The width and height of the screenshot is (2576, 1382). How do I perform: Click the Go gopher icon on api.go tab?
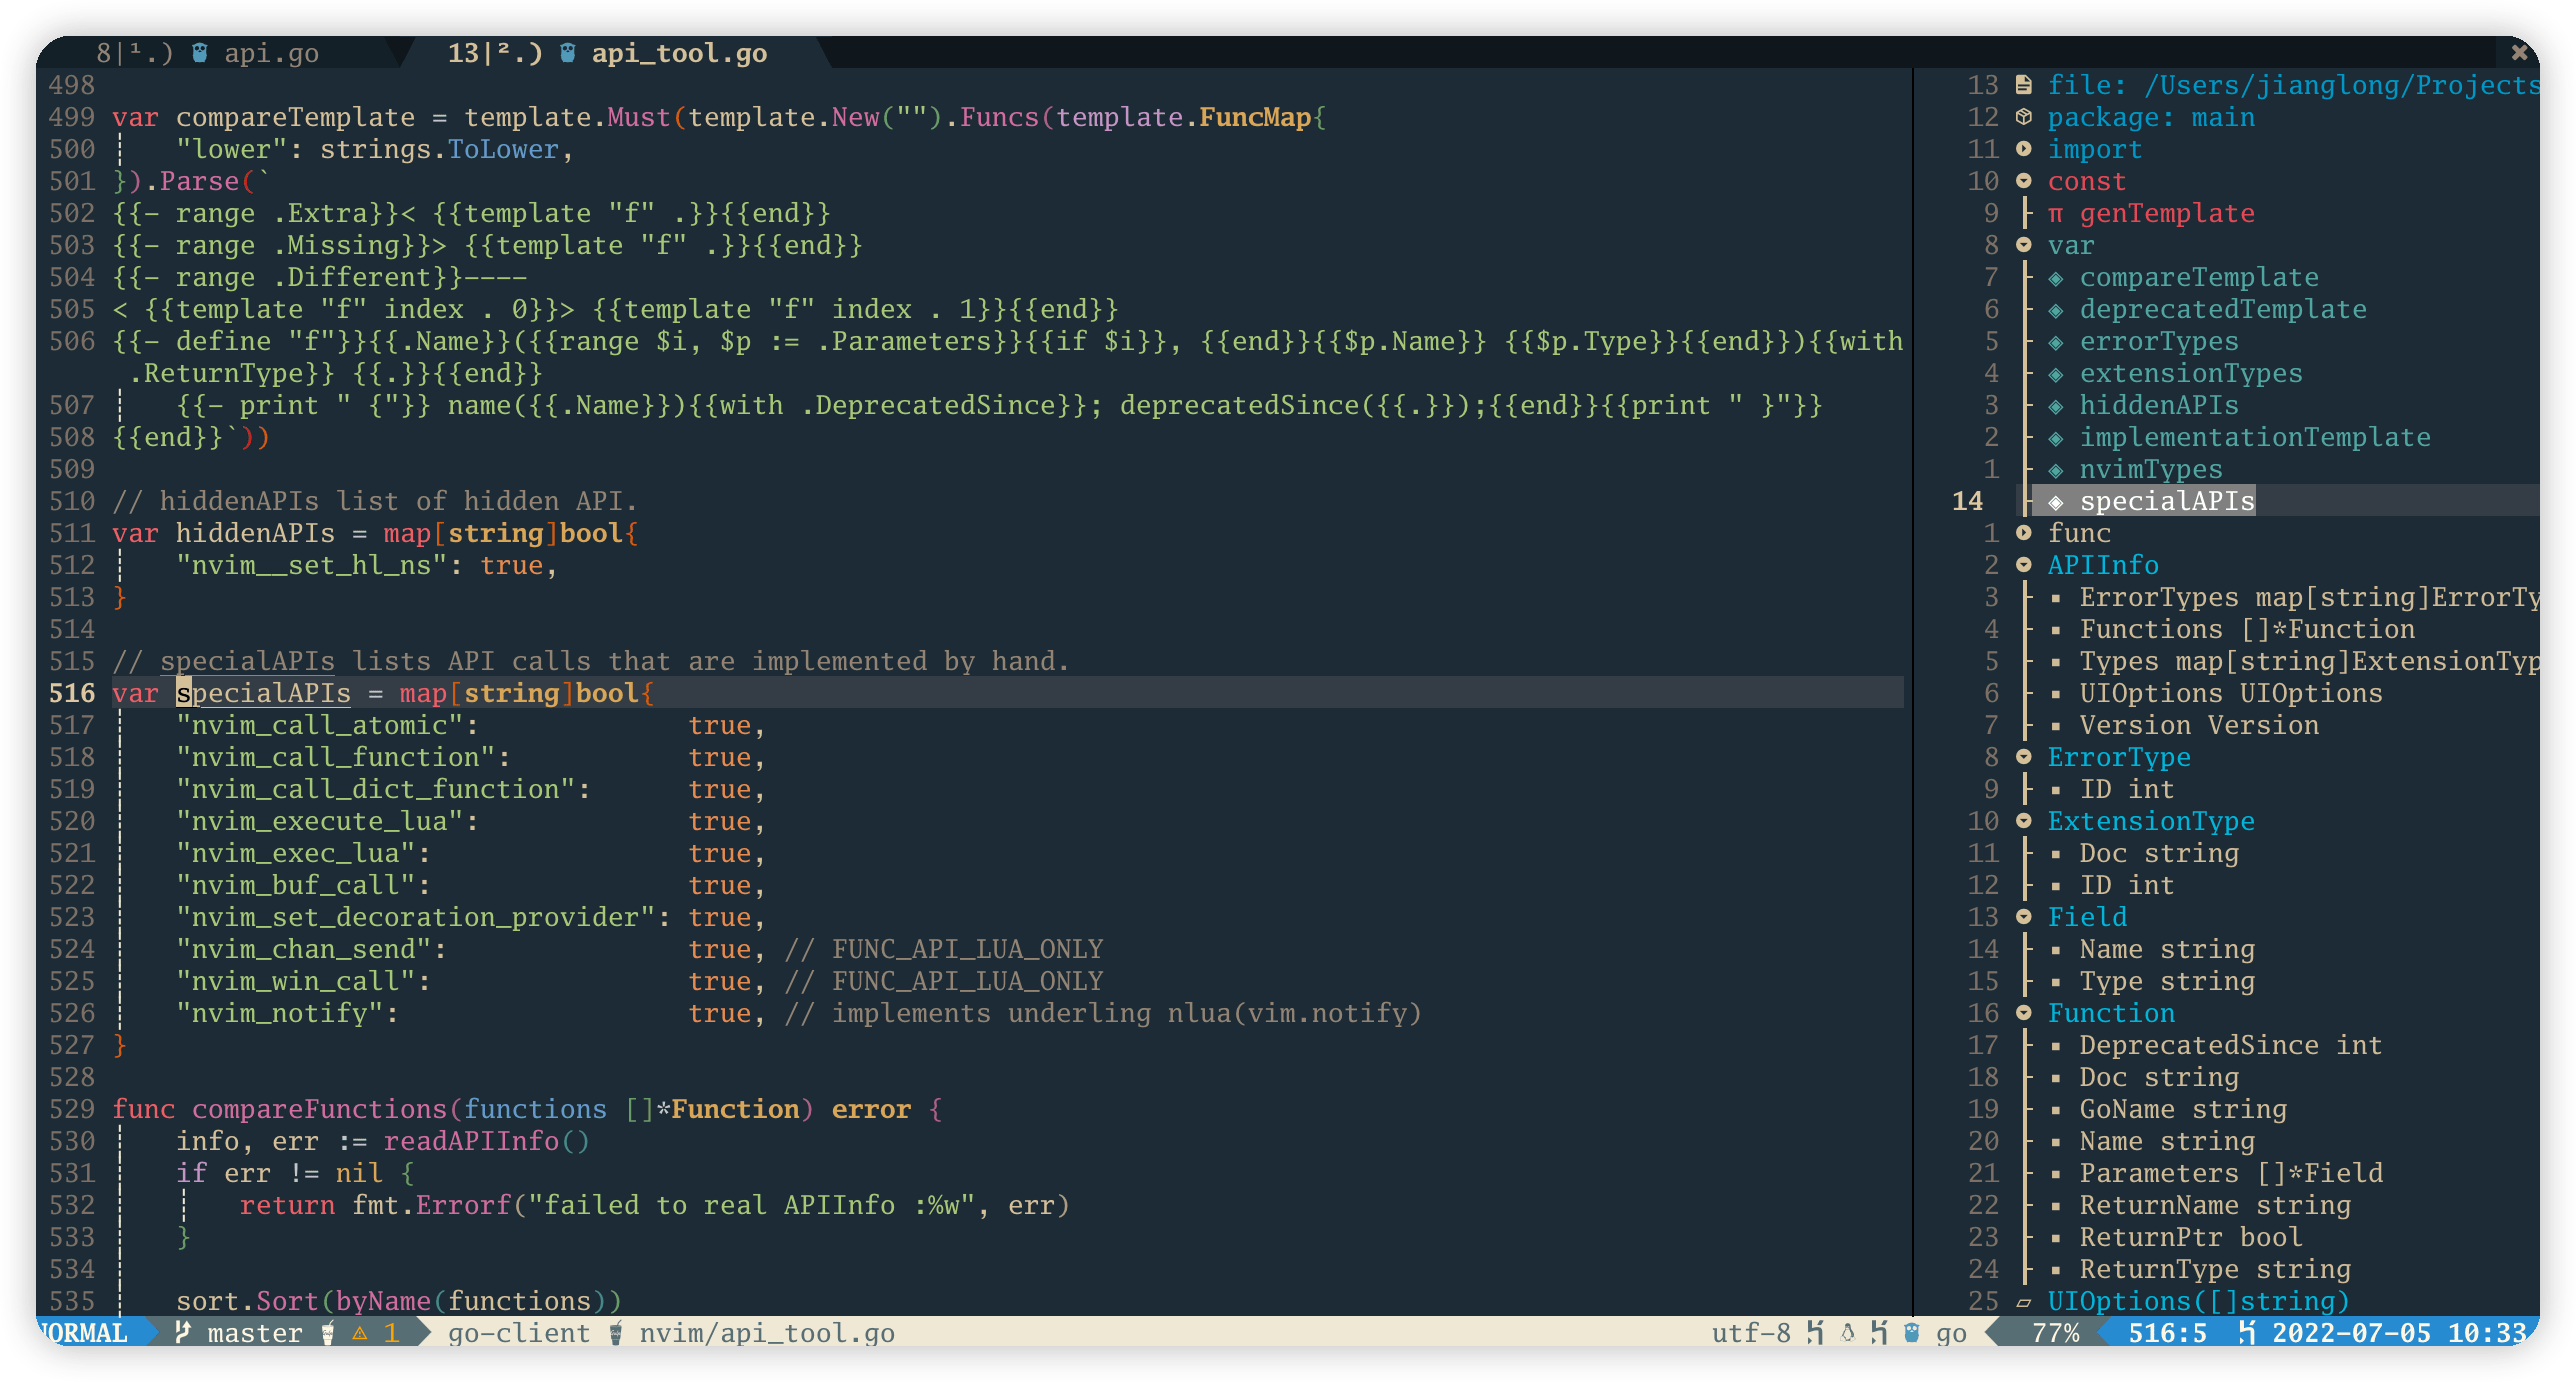(x=200, y=53)
